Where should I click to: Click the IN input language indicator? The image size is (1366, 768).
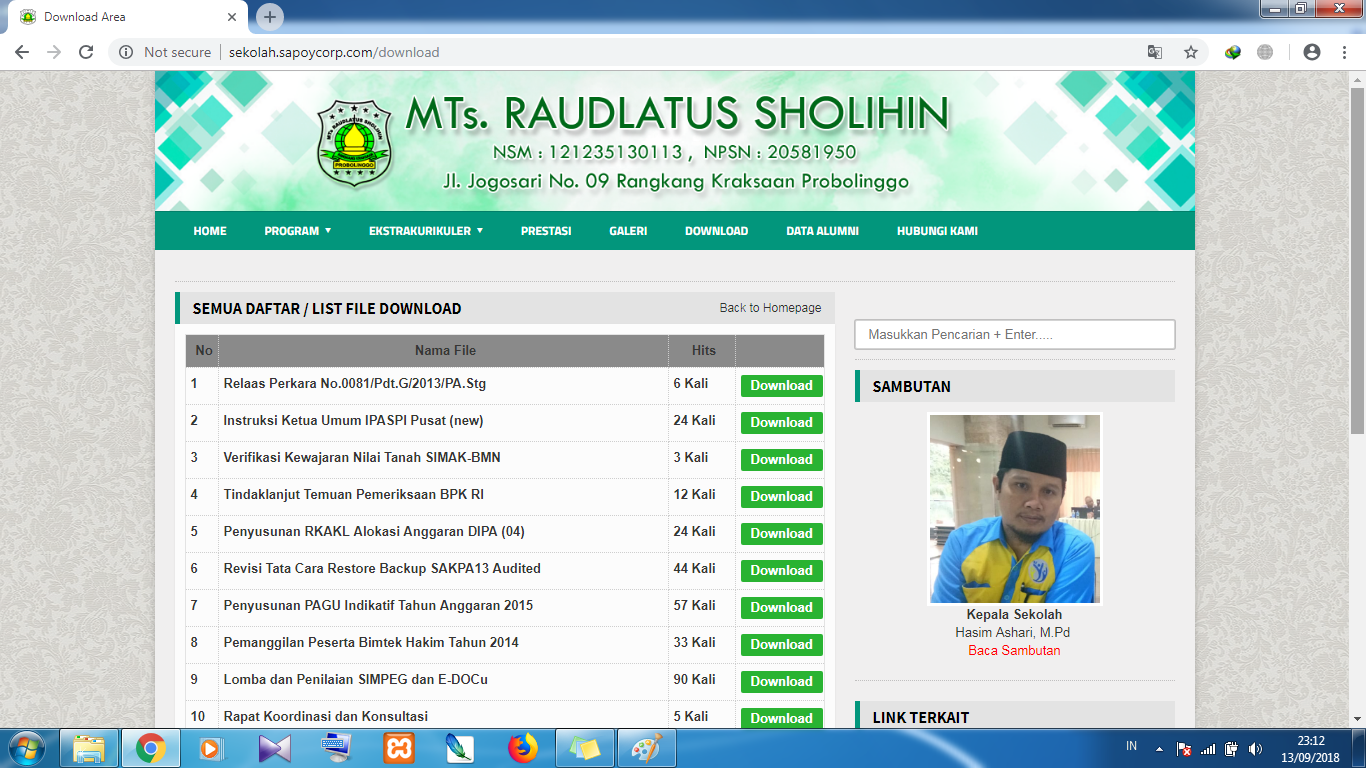1132,746
